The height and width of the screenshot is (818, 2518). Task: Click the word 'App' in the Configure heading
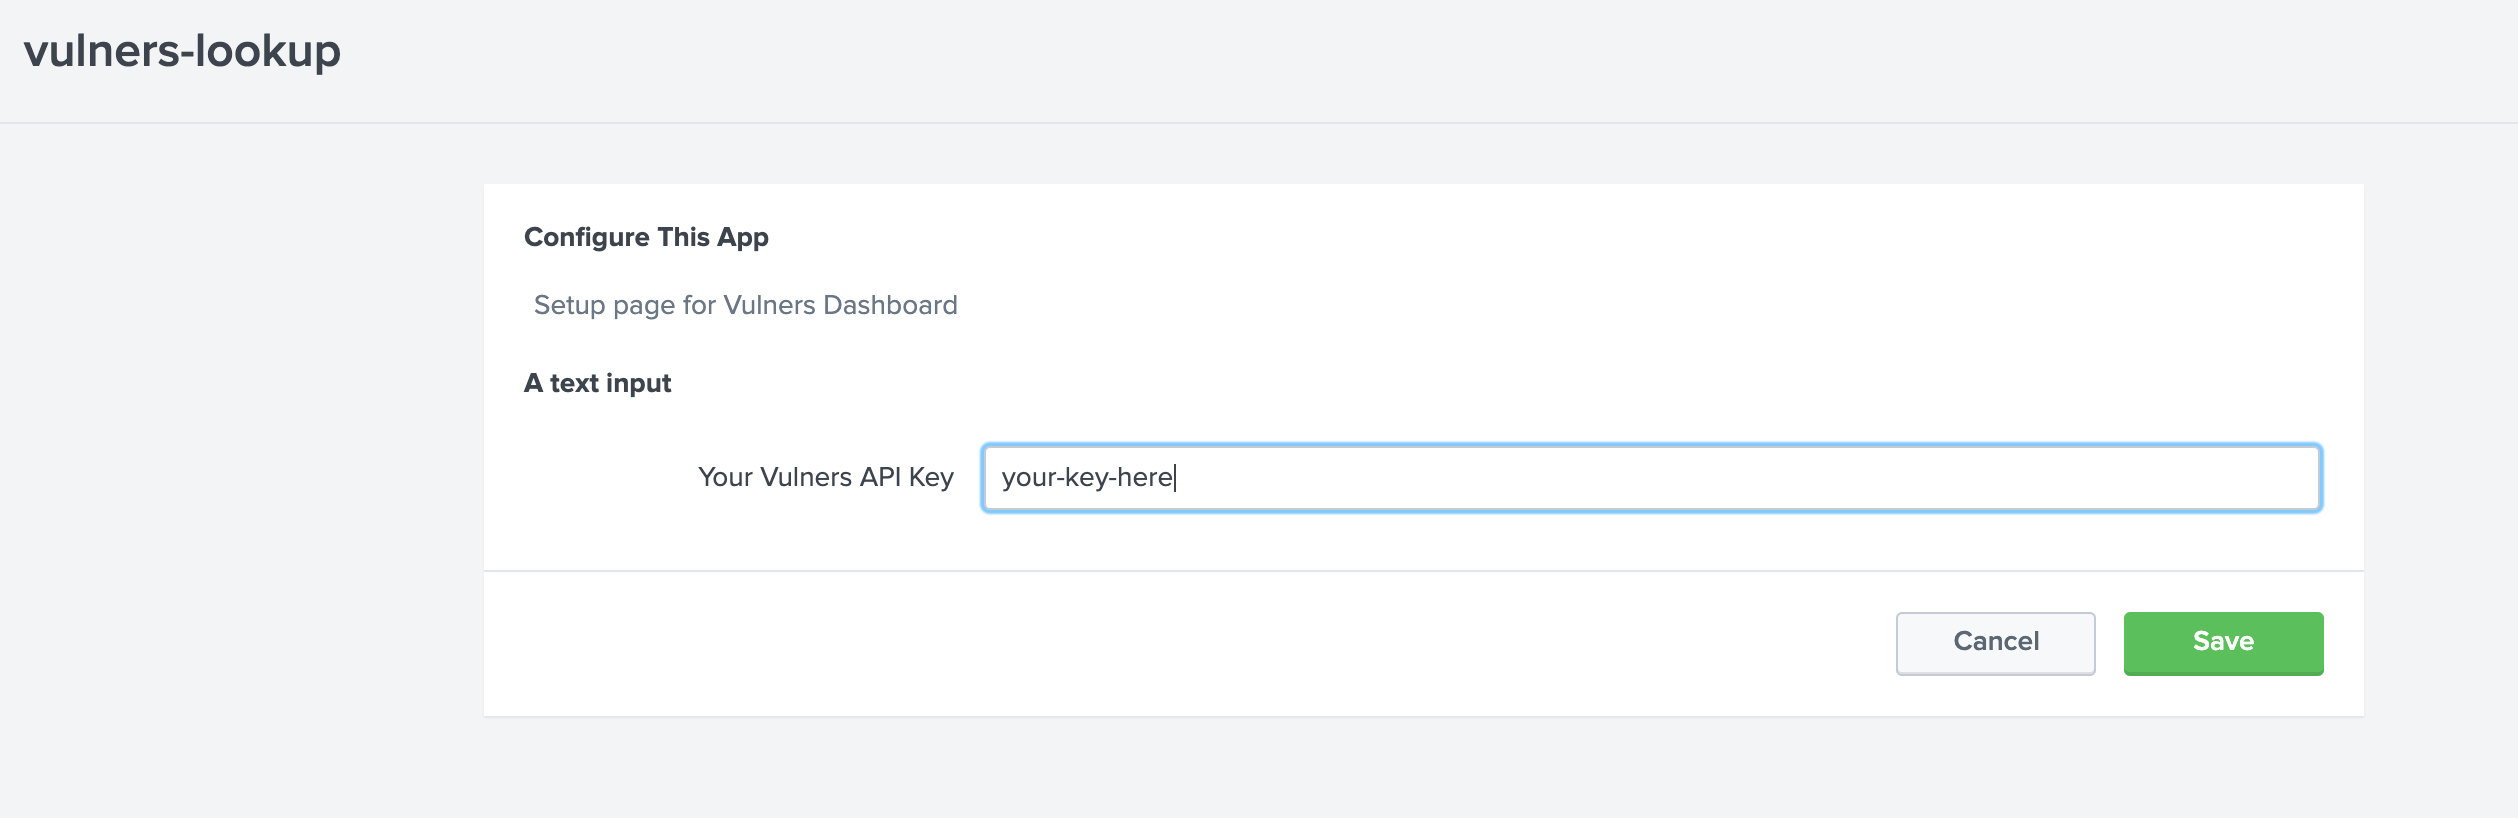743,237
